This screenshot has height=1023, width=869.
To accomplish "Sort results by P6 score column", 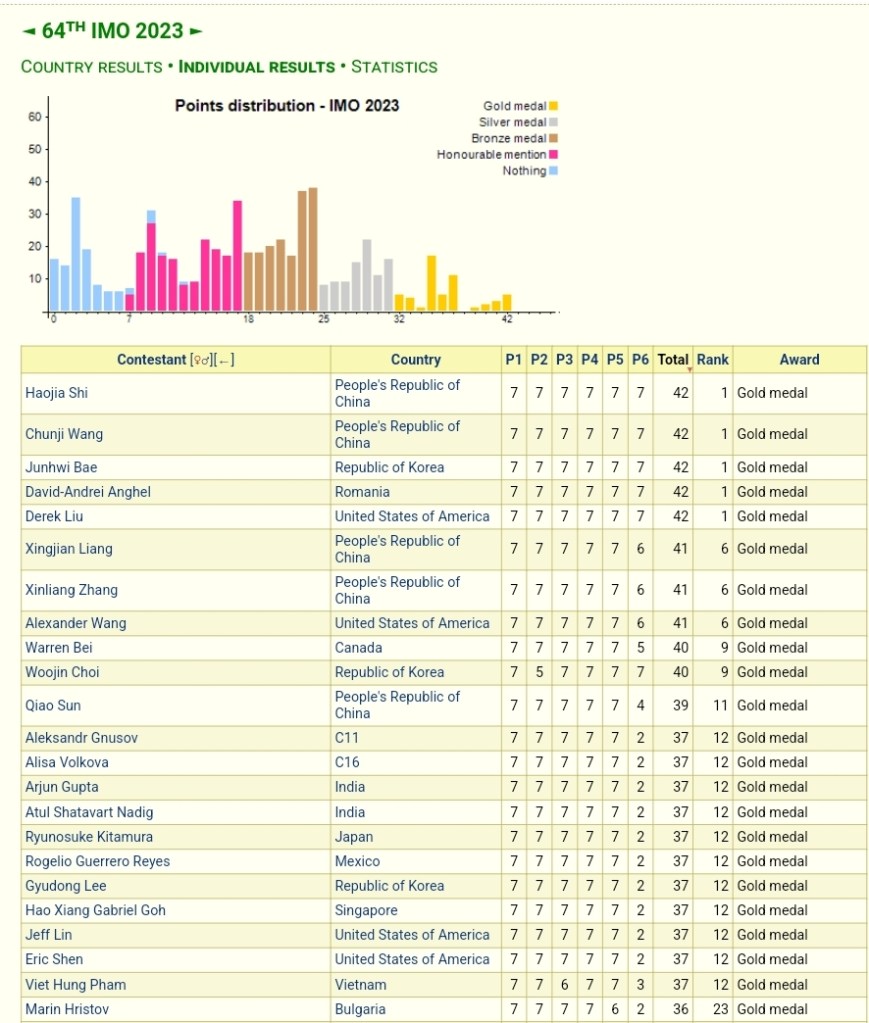I will [640, 360].
